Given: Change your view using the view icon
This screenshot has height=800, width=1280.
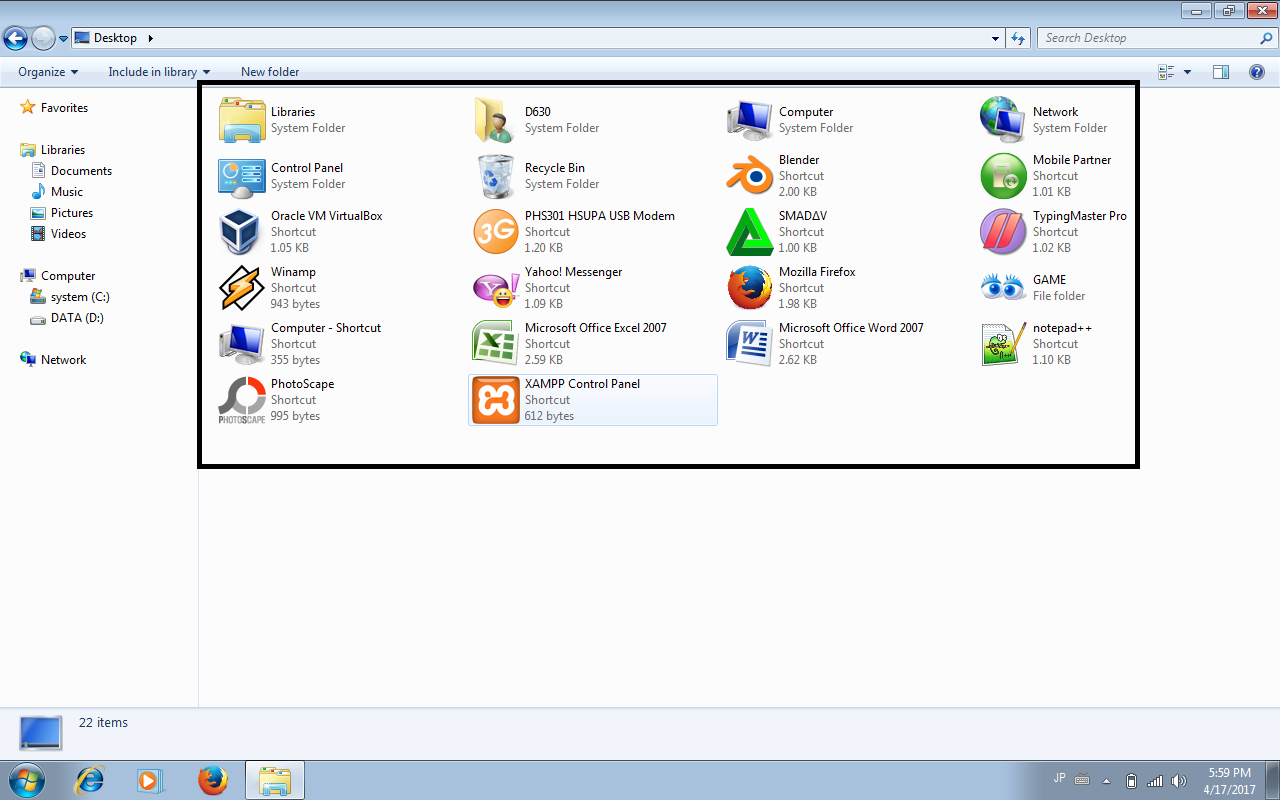Looking at the screenshot, I should pyautogui.click(x=1166, y=72).
